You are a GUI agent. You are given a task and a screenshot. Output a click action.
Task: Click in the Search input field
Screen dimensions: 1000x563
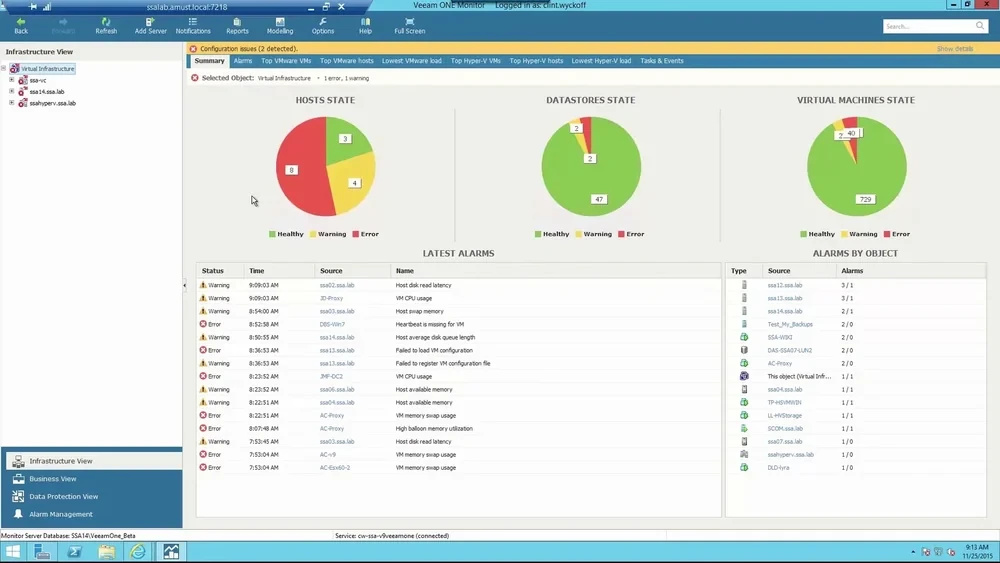(x=929, y=26)
